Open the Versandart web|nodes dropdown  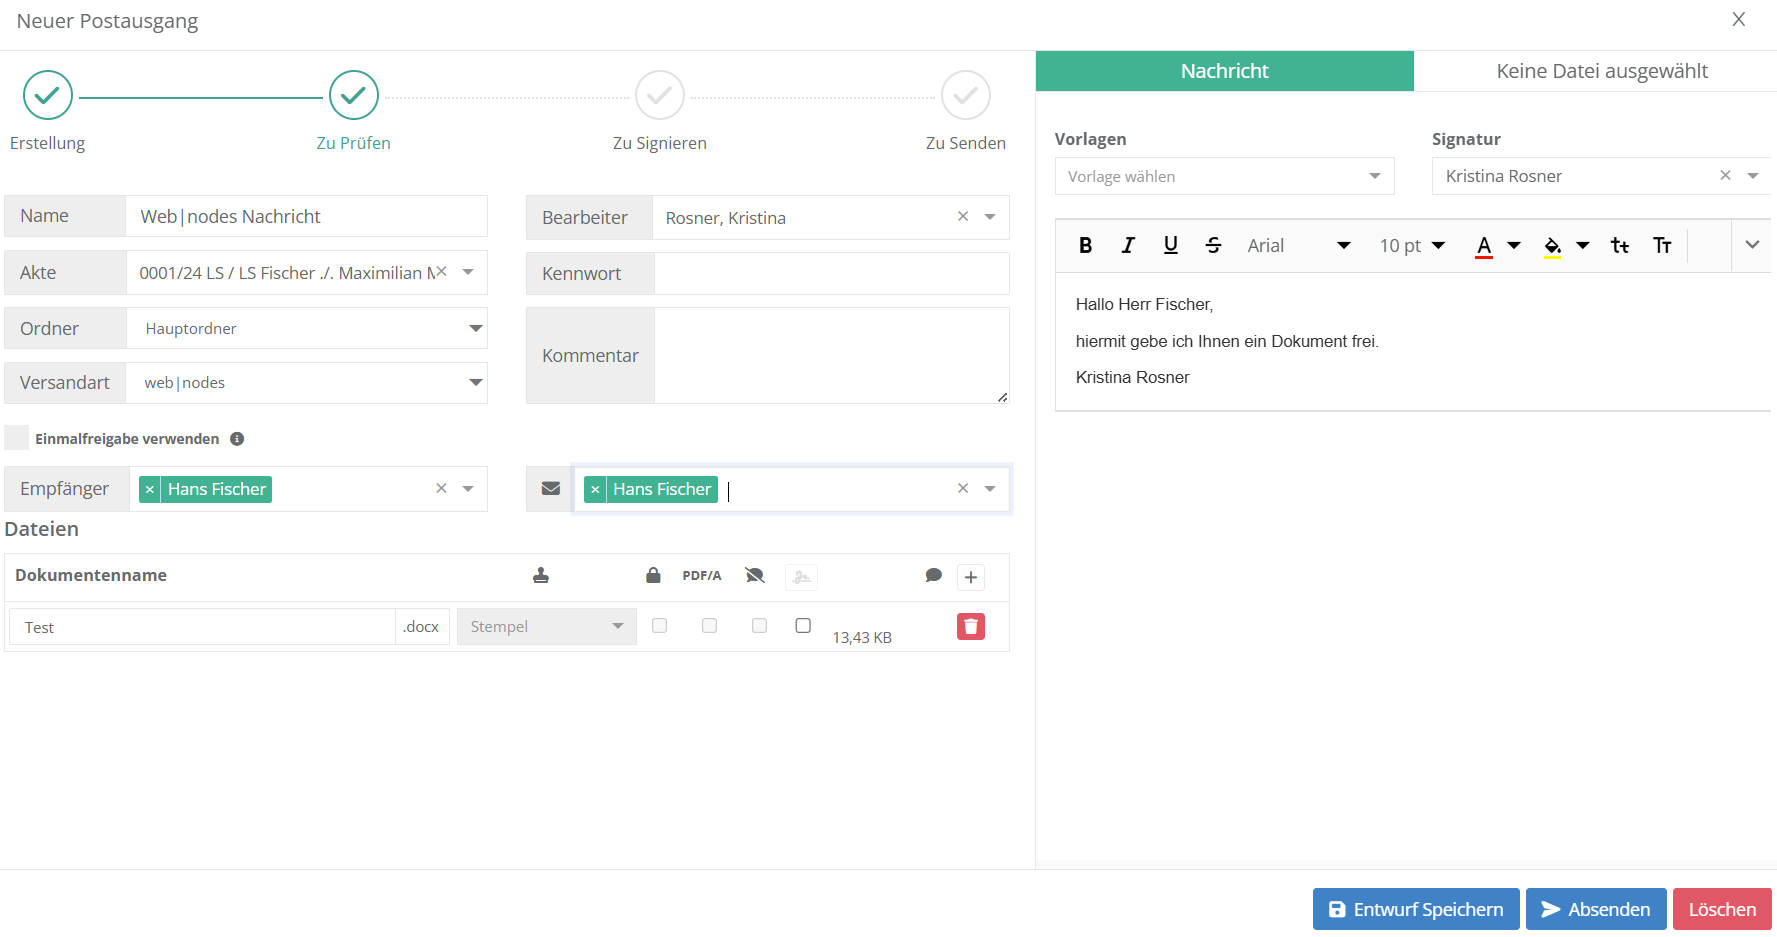click(x=475, y=383)
